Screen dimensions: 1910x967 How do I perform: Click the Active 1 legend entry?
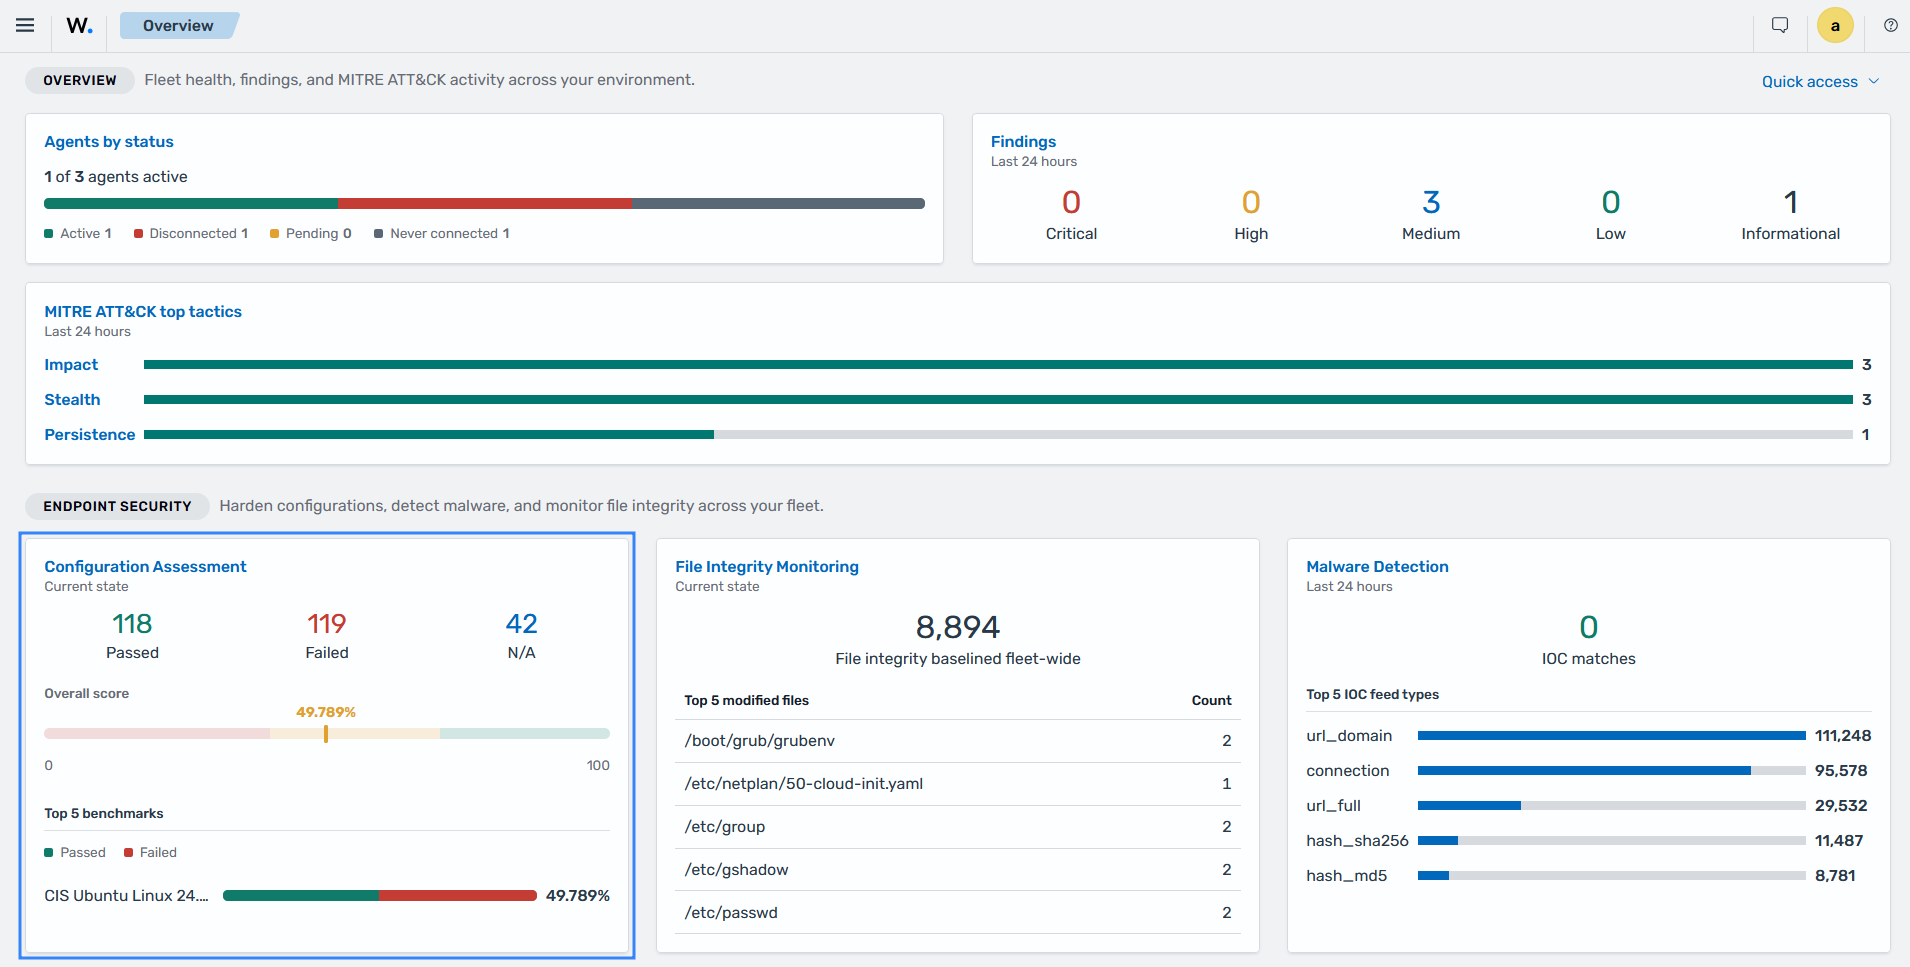pyautogui.click(x=78, y=234)
